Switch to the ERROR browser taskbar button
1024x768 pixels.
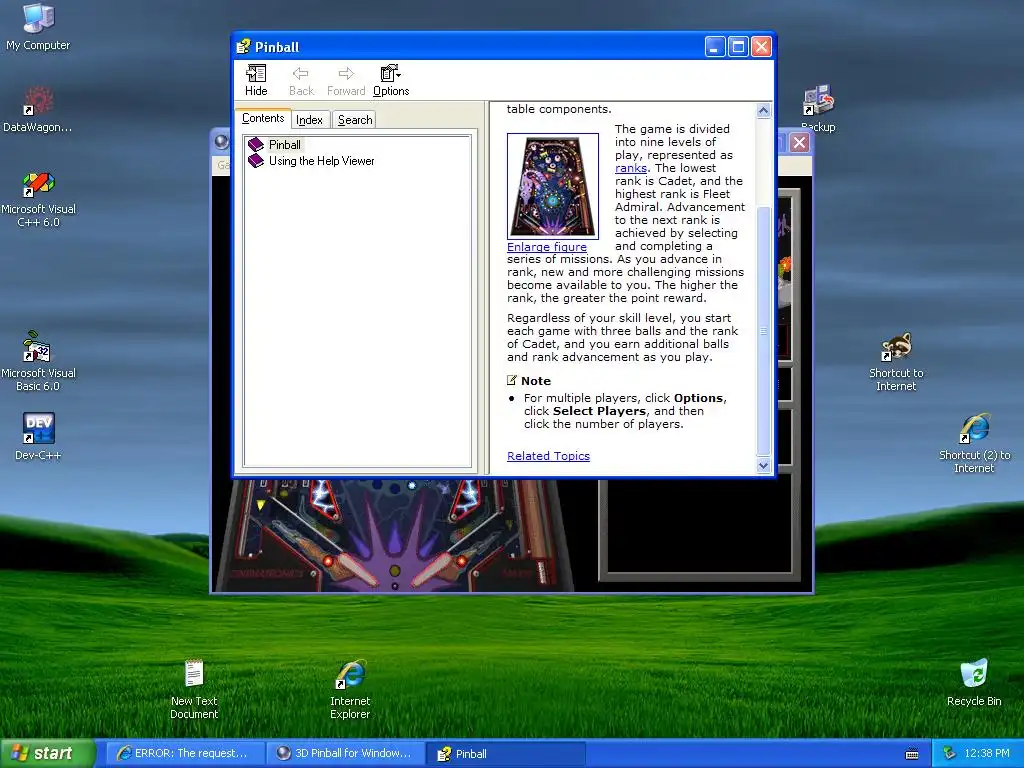(186, 753)
